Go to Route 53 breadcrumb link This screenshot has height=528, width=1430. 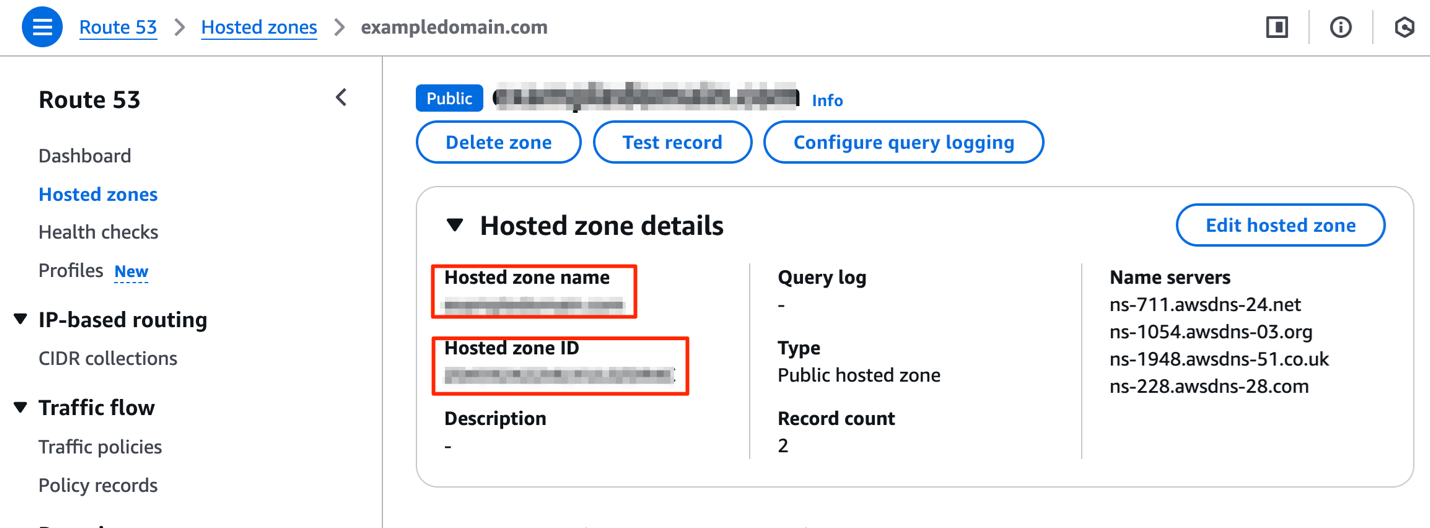click(x=118, y=27)
